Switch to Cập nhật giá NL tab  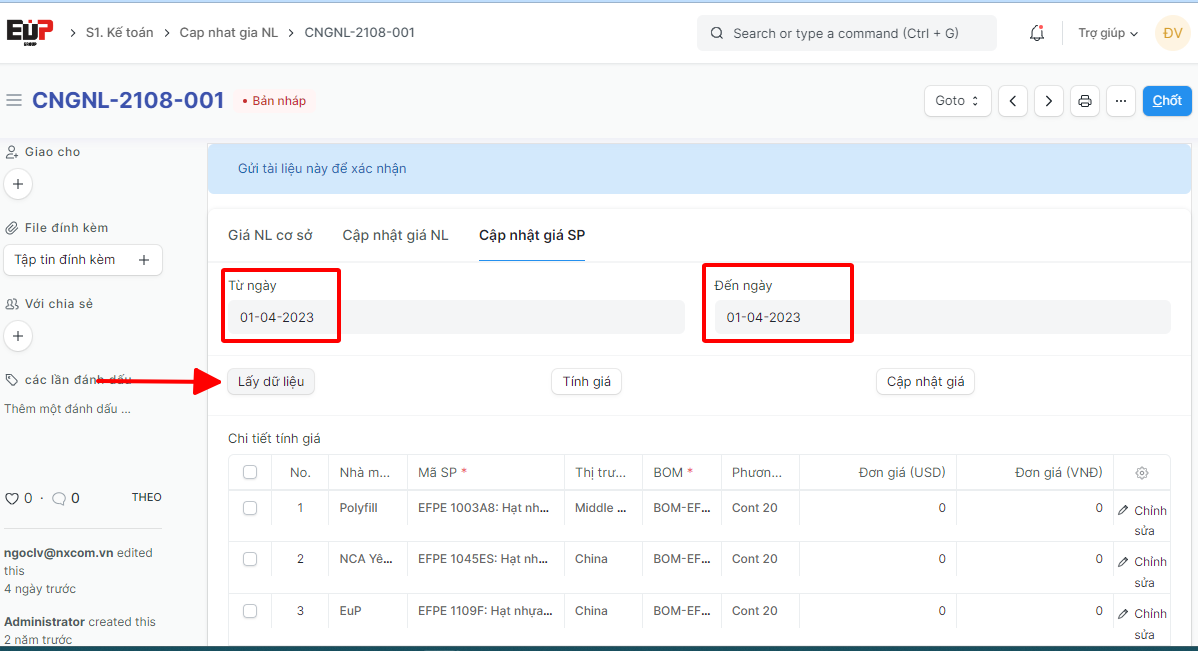(395, 236)
